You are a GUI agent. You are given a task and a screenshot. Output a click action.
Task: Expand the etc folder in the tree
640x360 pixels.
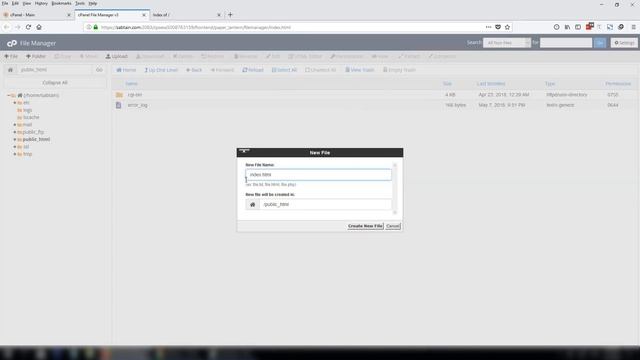pos(15,102)
